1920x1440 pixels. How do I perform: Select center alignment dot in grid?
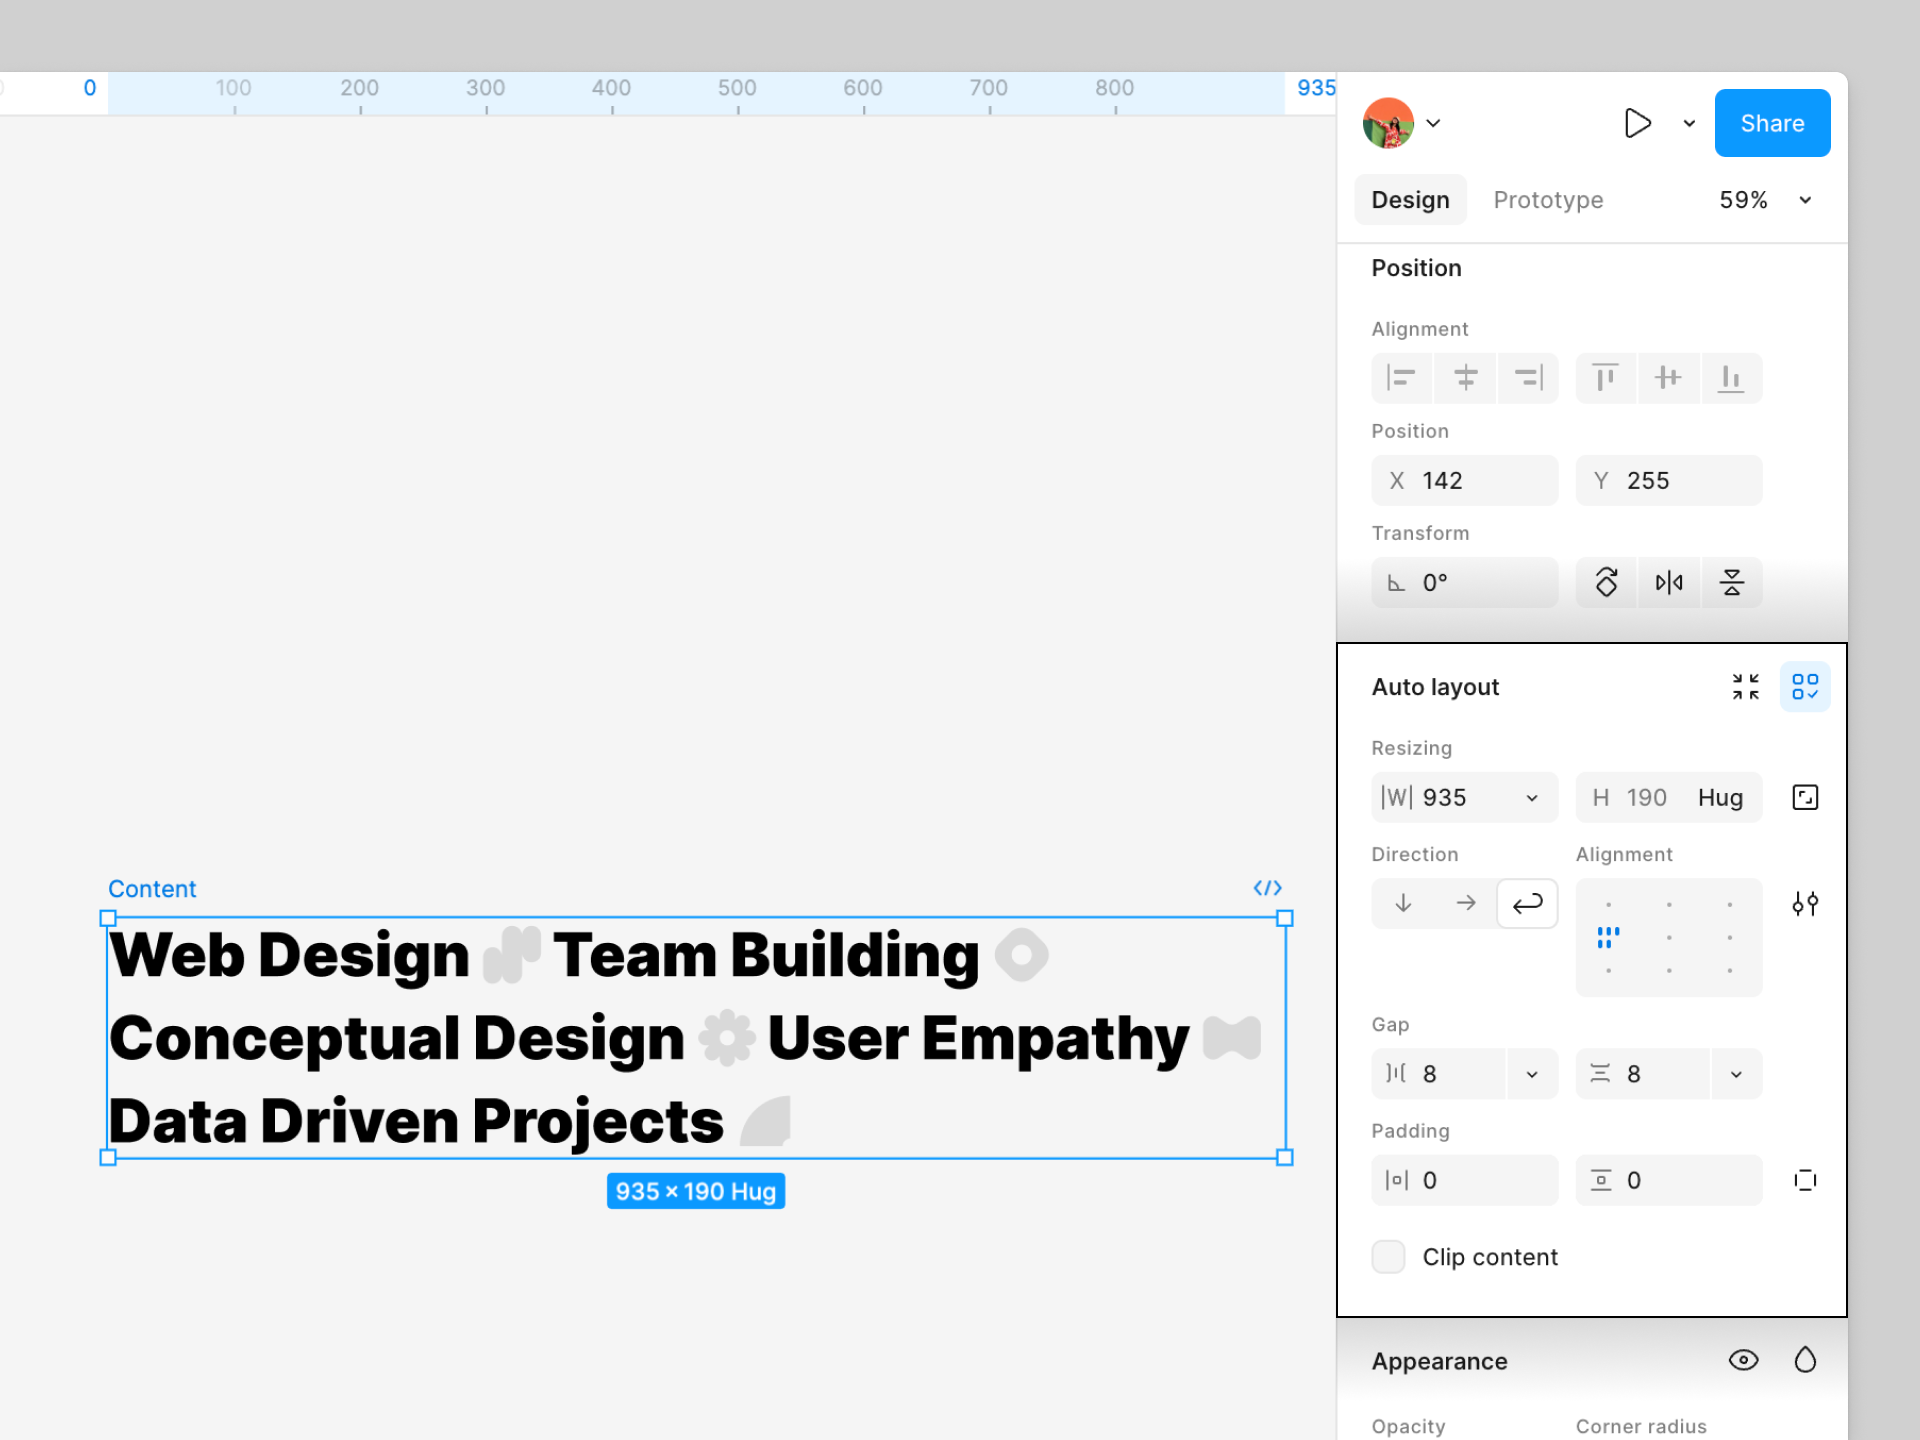(1669, 938)
